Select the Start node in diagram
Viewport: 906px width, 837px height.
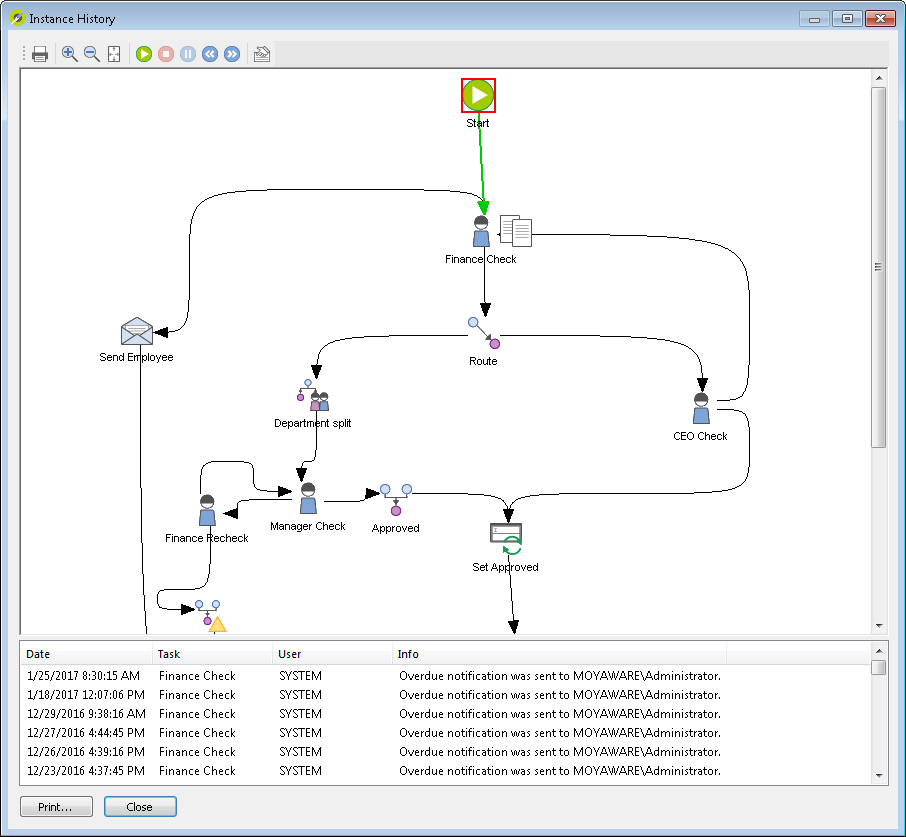(478, 95)
